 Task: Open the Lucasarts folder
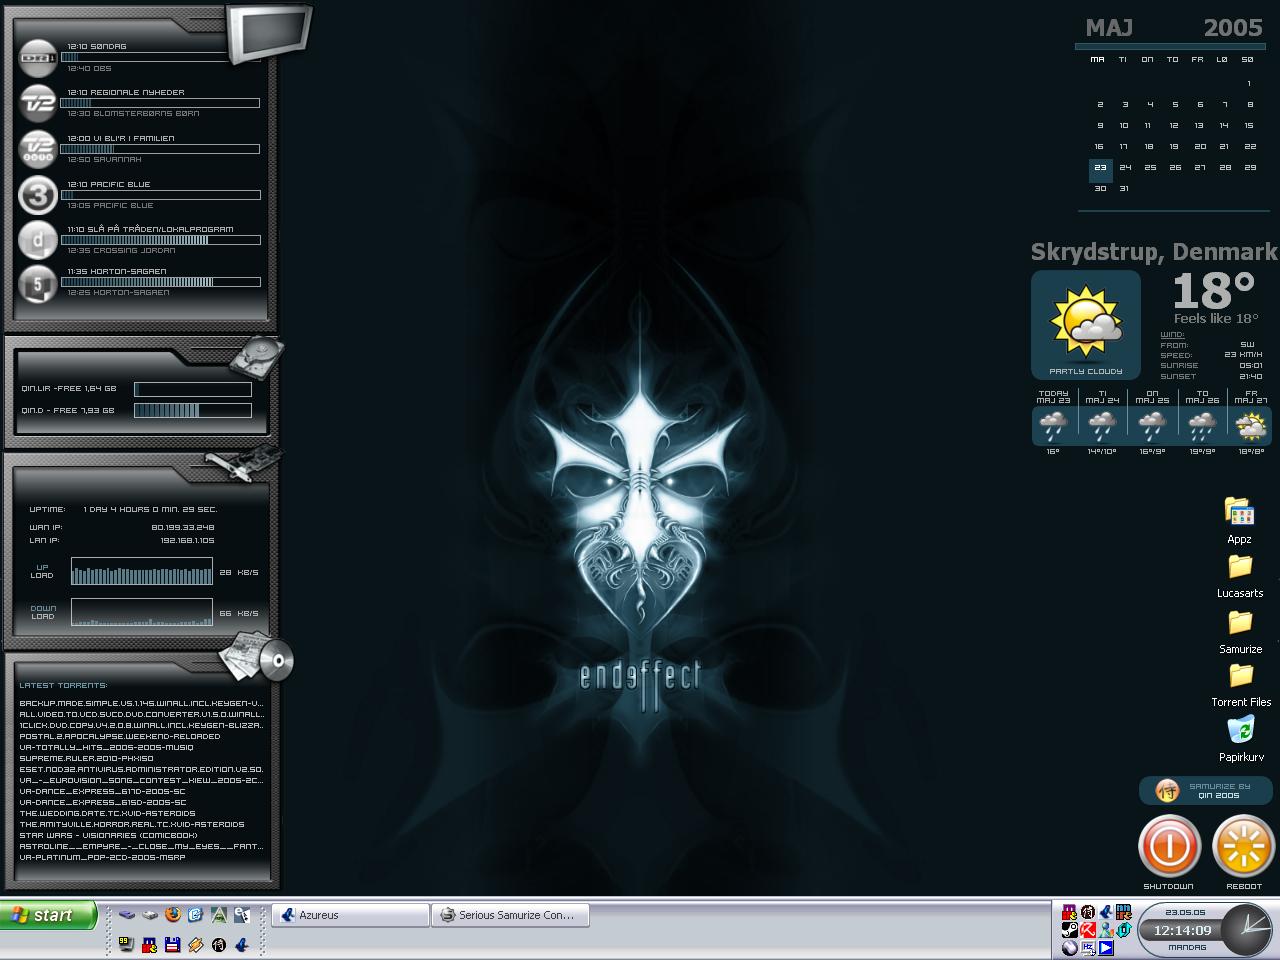coord(1240,568)
